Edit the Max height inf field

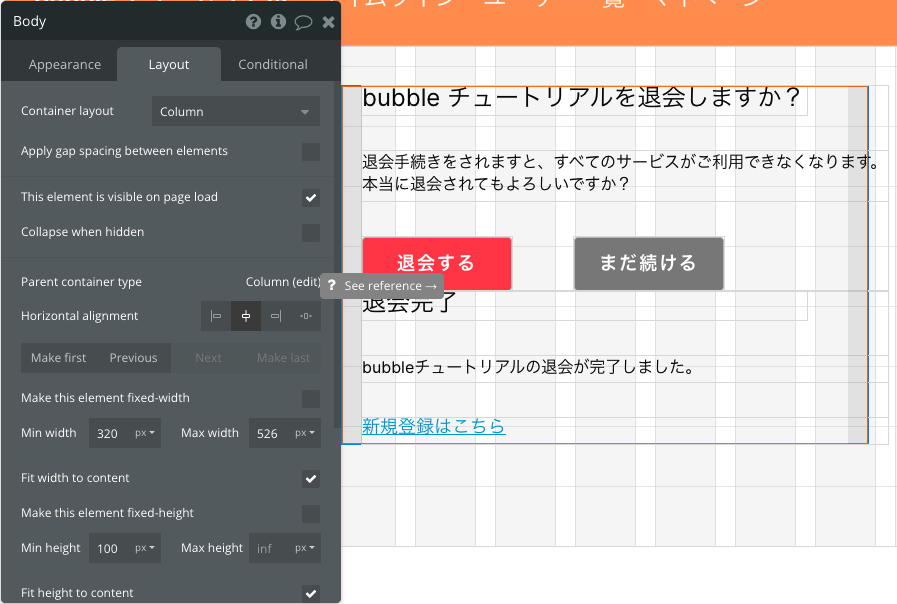click(270, 548)
